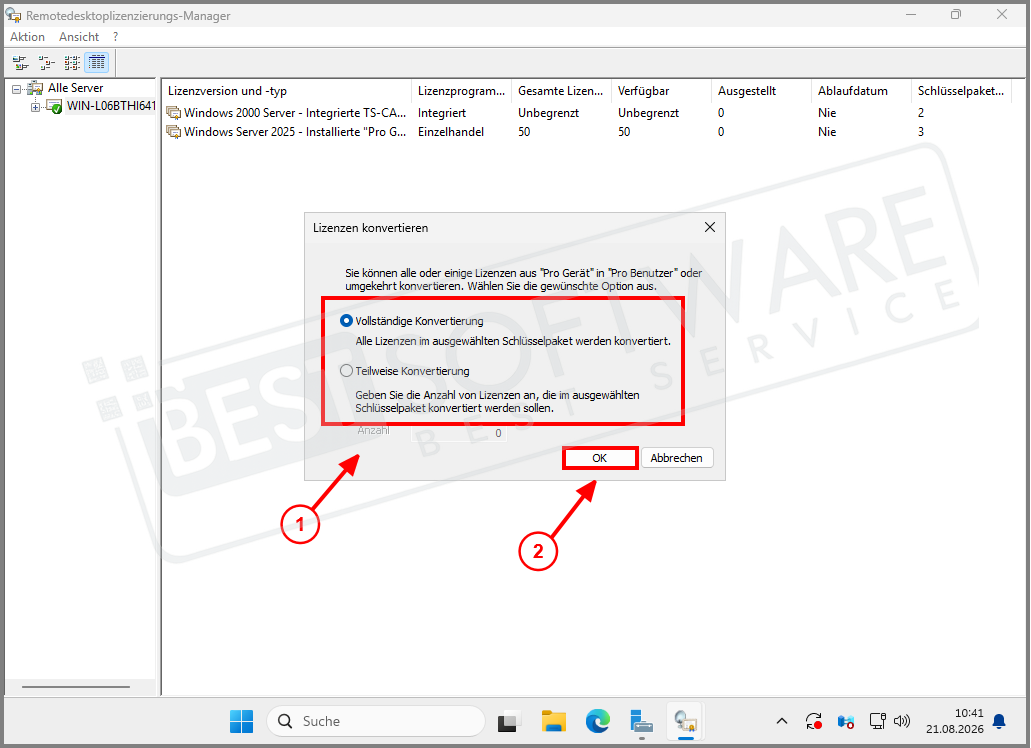Open the network status tray icon
This screenshot has height=748, width=1031.
pos(877,721)
